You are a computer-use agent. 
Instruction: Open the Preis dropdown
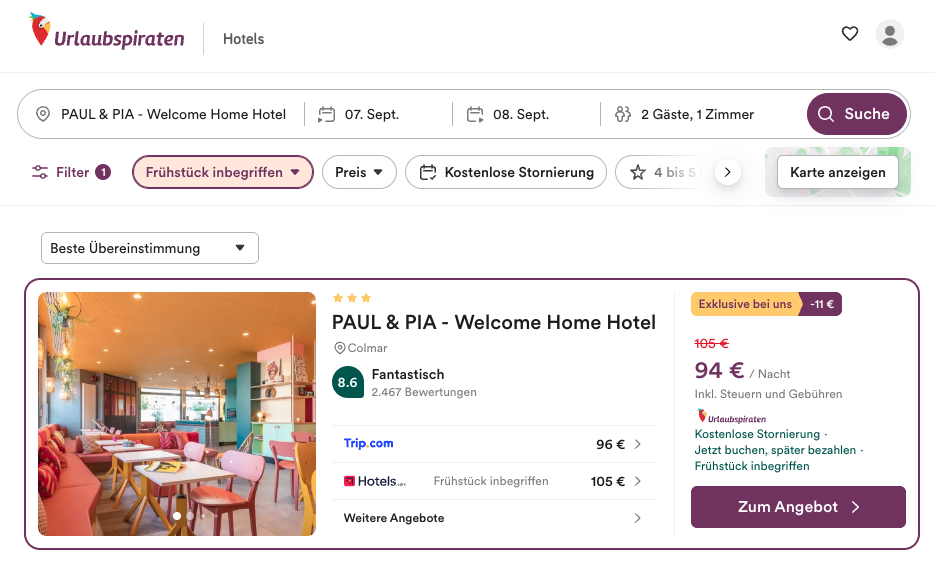click(359, 172)
